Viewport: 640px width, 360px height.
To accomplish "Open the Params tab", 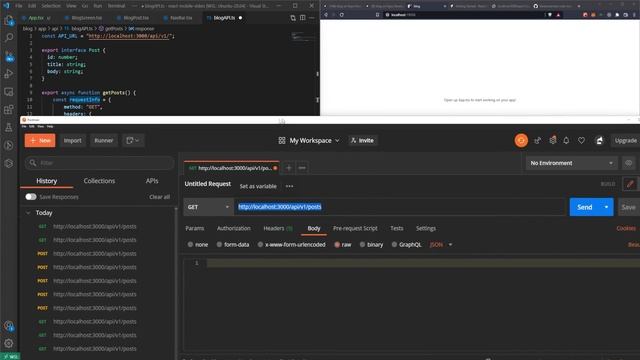I will 195,228.
